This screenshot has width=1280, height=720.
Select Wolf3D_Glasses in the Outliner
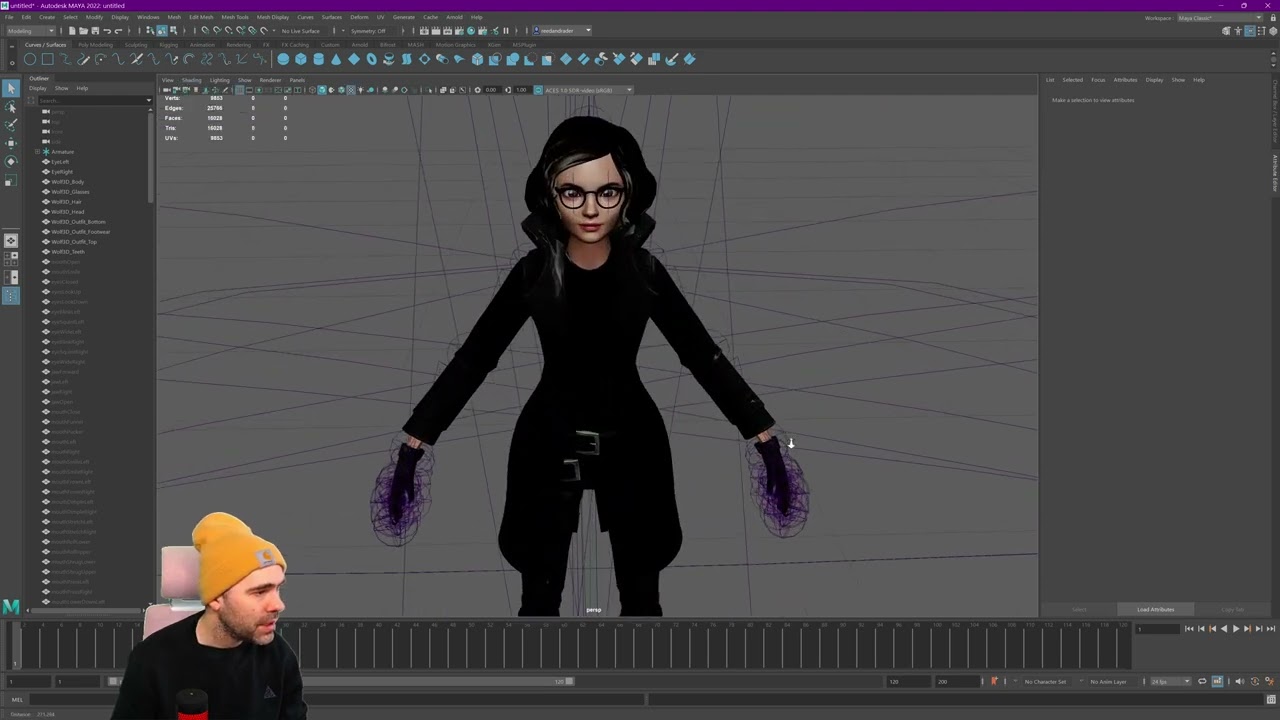70,192
